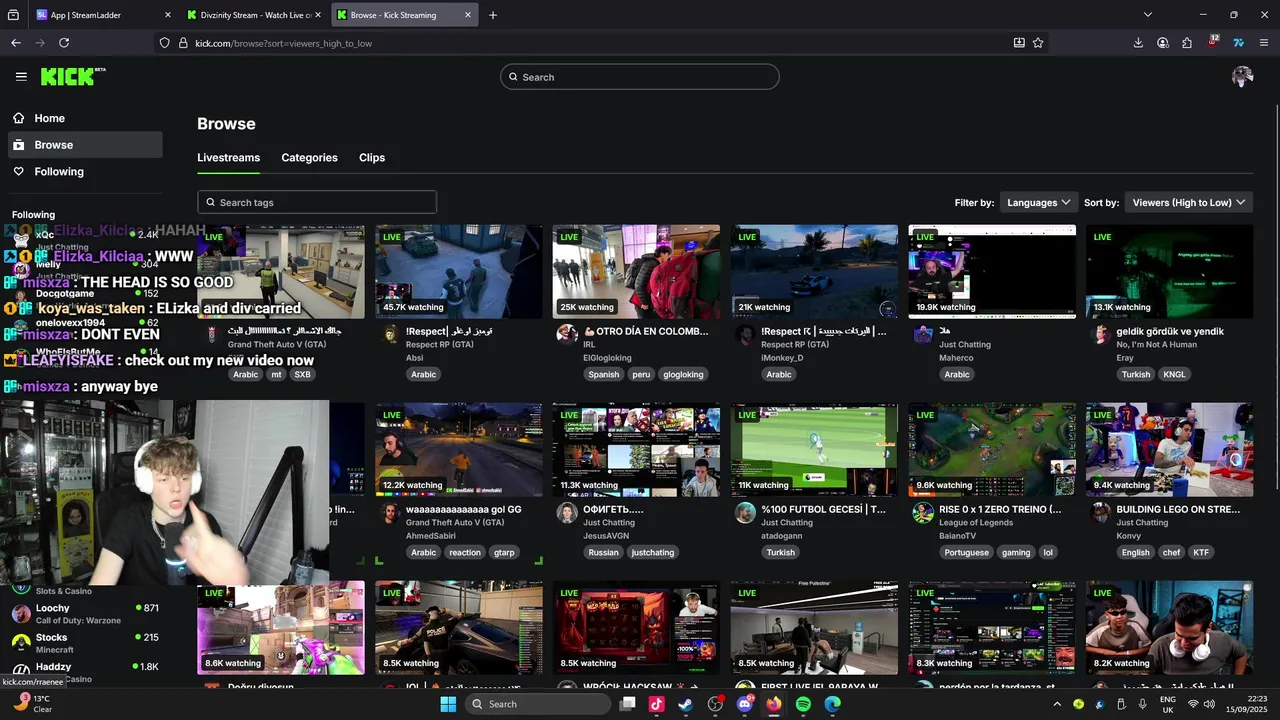Open the 'BUILDING LEGO ON STRE...' stream title
Image resolution: width=1280 pixels, height=720 pixels.
point(1177,509)
